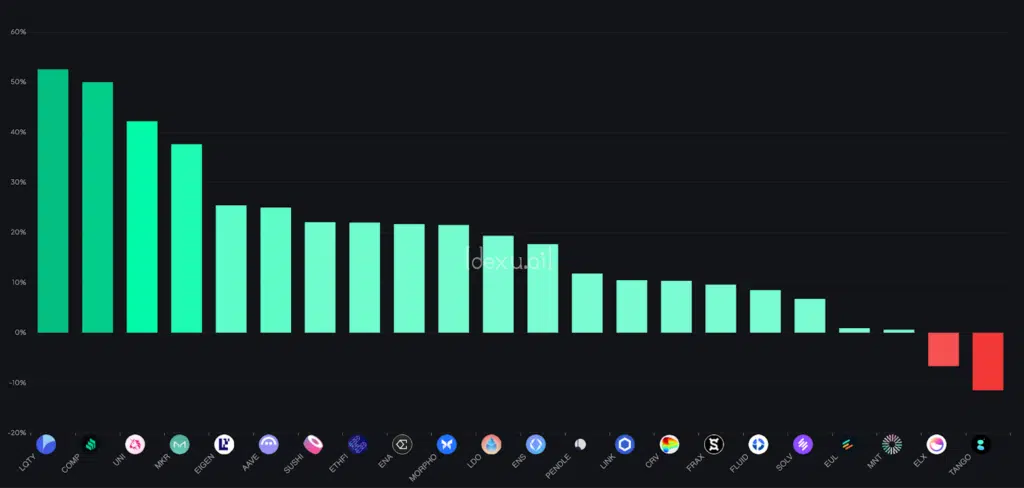This screenshot has width=1024, height=488.
Task: Click the COMP token icon
Action: pyautogui.click(x=91, y=444)
